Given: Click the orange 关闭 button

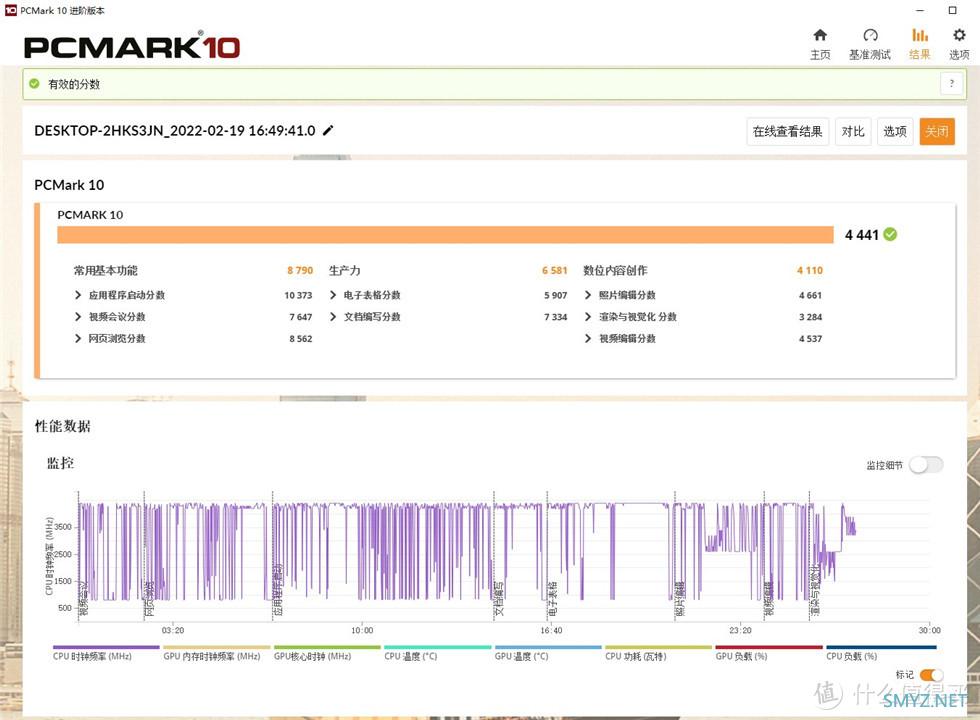Looking at the screenshot, I should click(937, 131).
